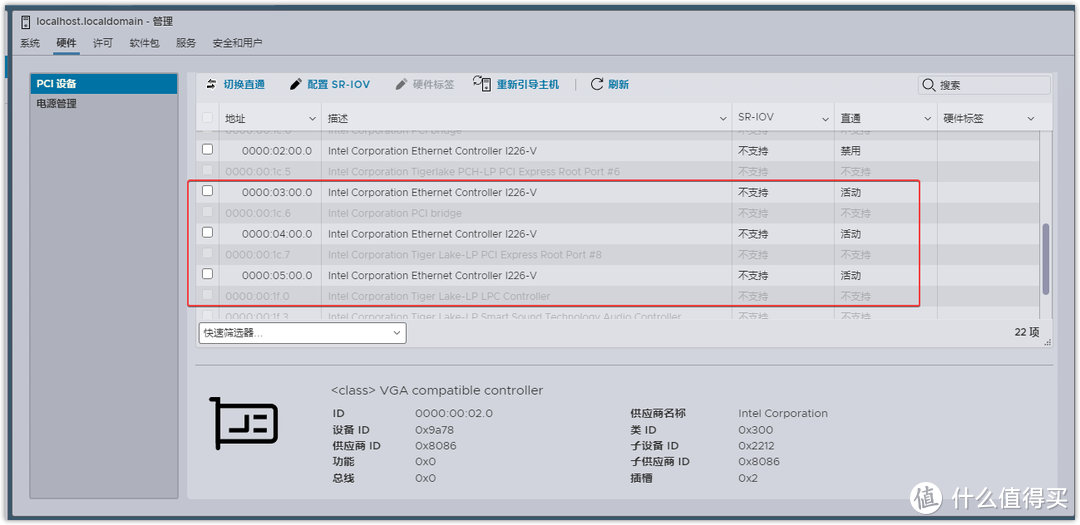This screenshot has width=1080, height=525.
Task: Click the 配置 SR-IOV button
Action: [330, 84]
